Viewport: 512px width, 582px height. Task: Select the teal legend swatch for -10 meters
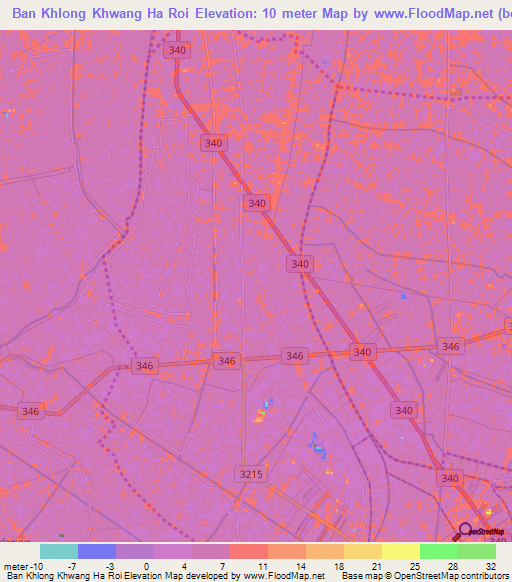pos(59,552)
